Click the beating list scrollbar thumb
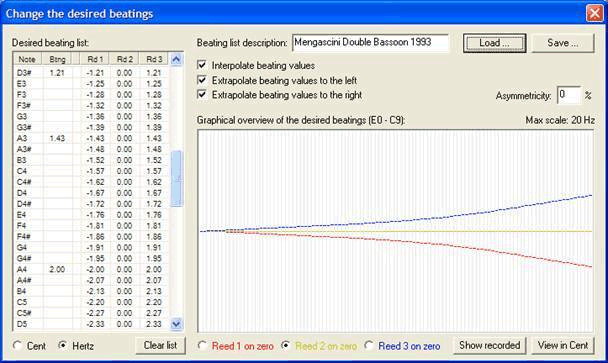Viewport: 608px width, 363px height. (x=176, y=179)
